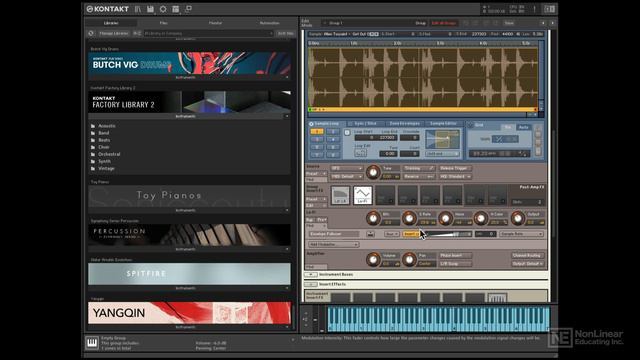The width and height of the screenshot is (640, 360).
Task: Open the Output Default dropdown in Amplifier
Action: pyautogui.click(x=528, y=264)
